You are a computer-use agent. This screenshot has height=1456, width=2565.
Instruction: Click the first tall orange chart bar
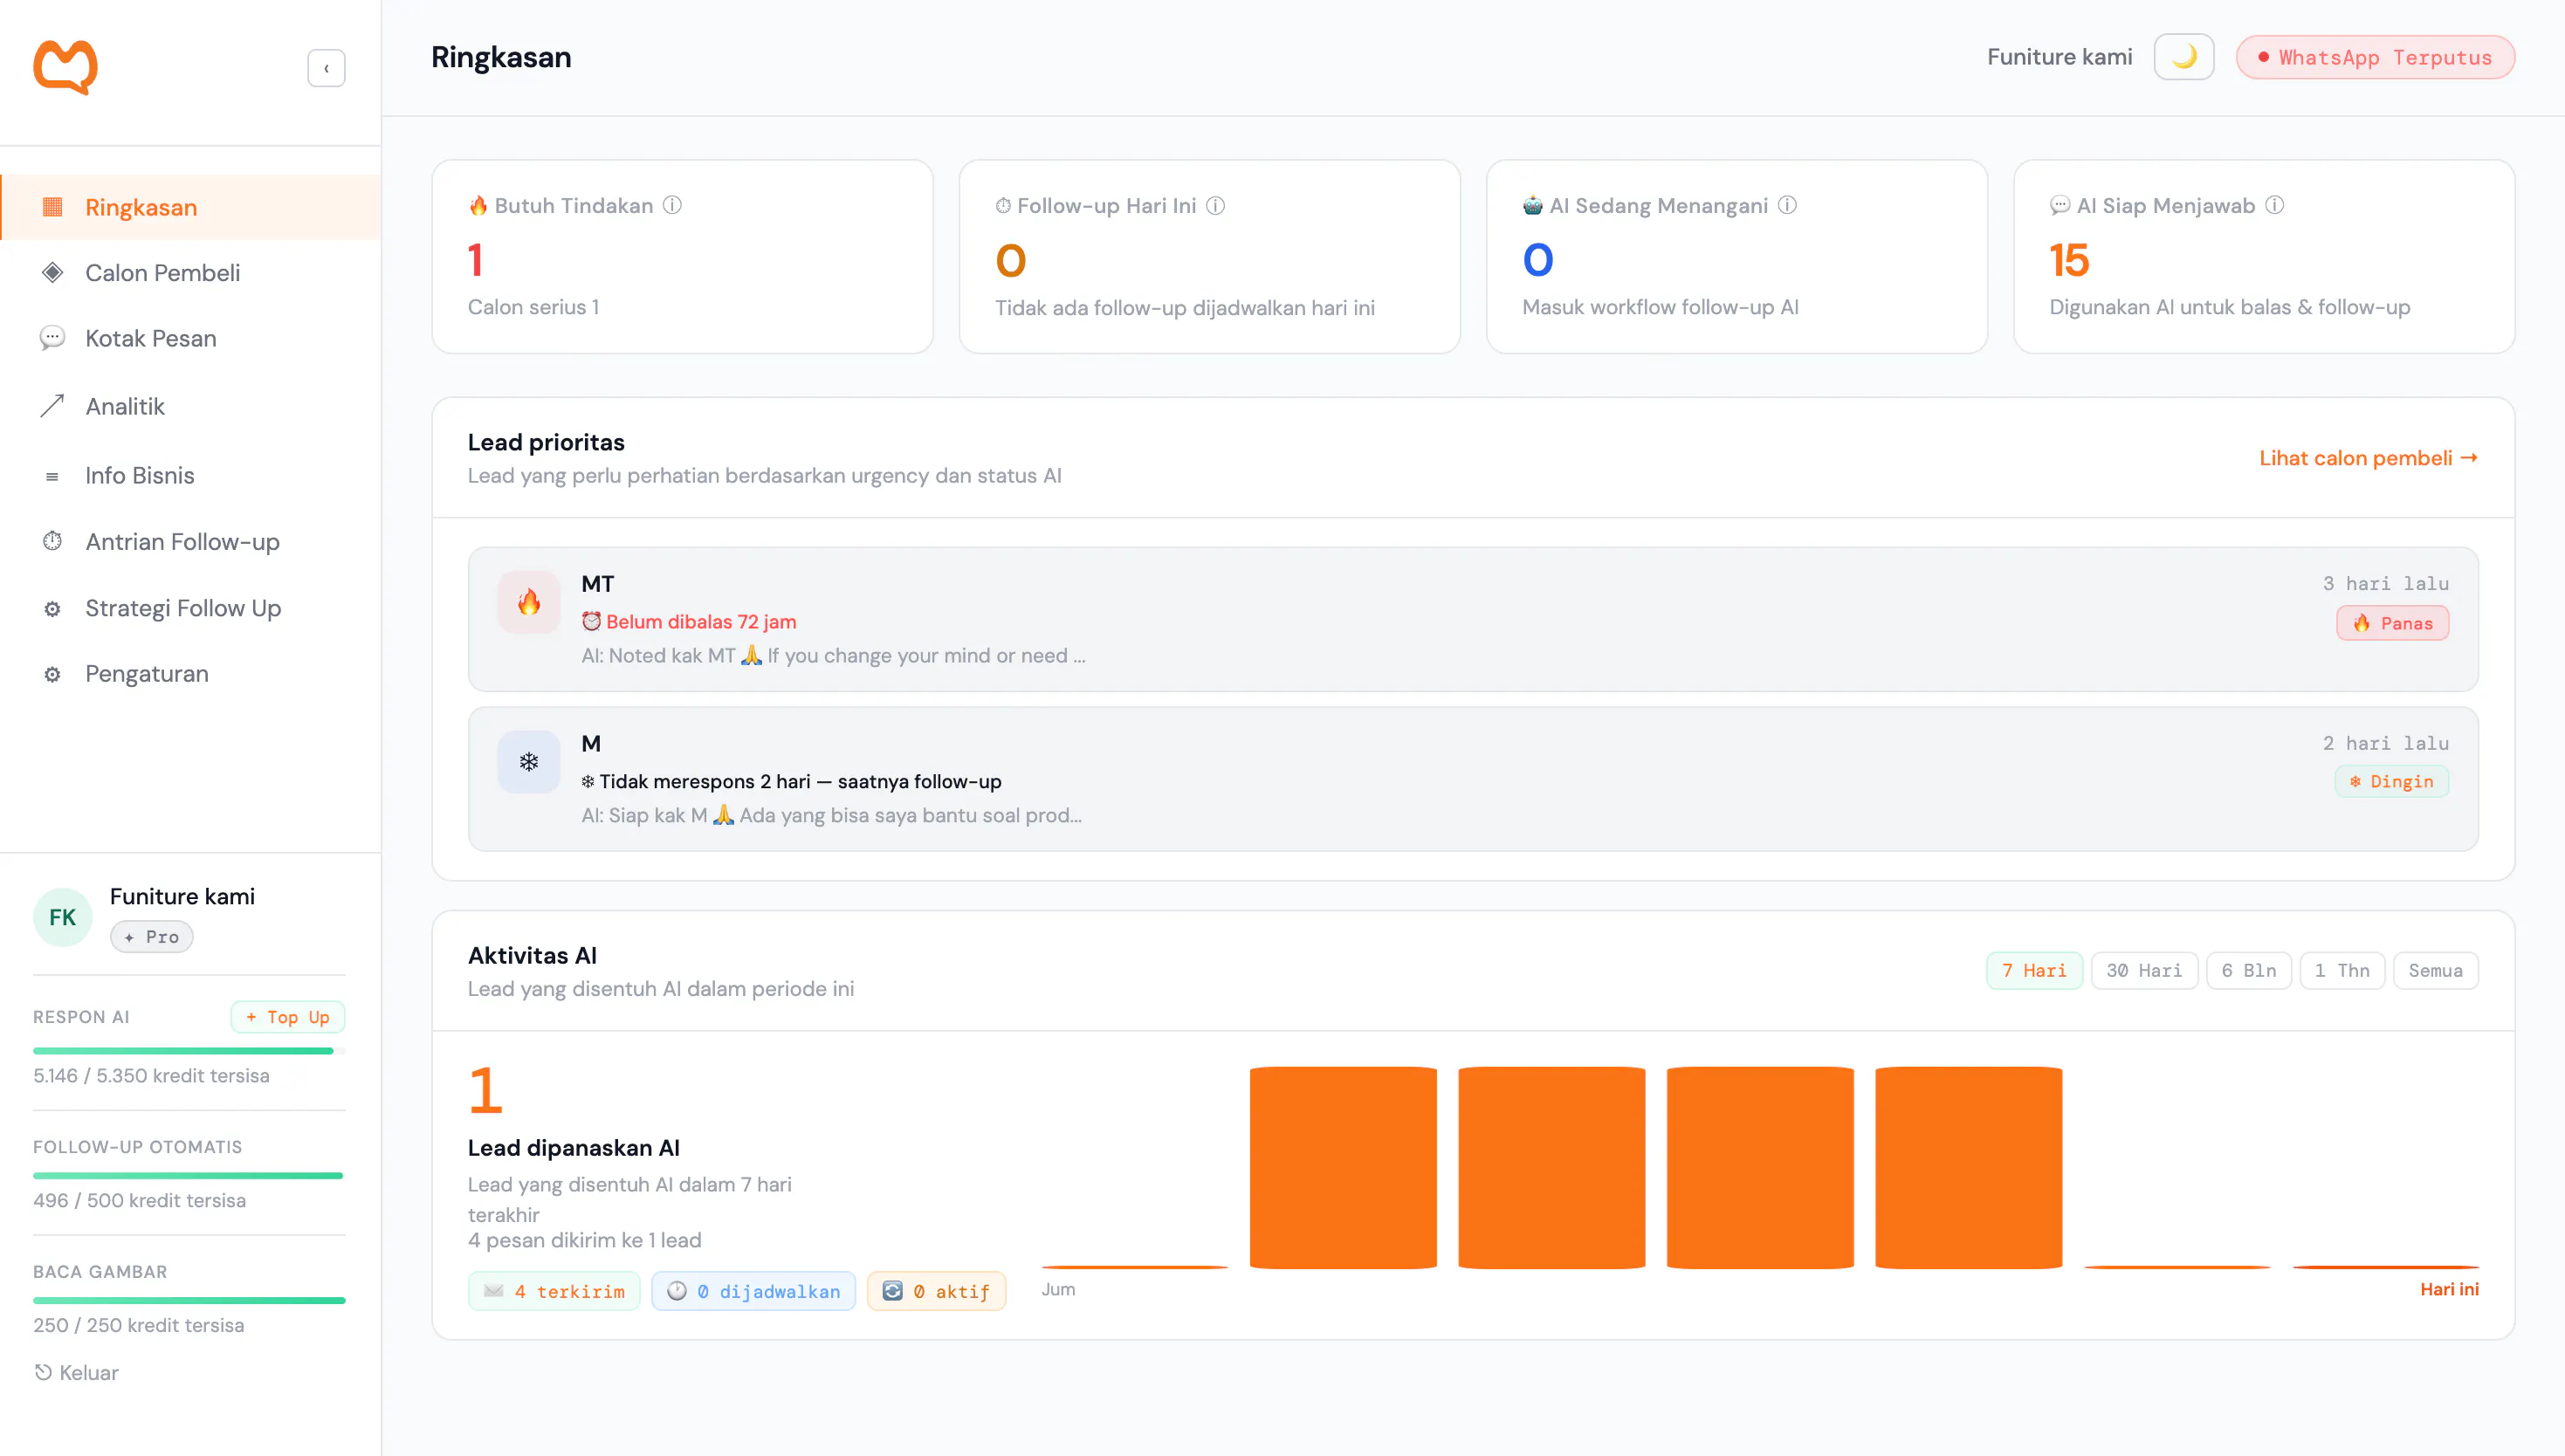point(1343,1167)
